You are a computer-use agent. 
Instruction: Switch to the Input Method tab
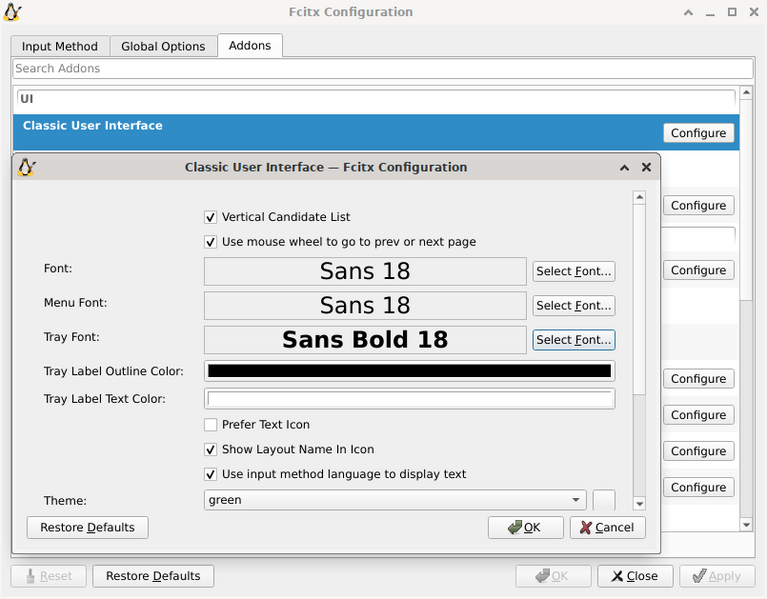60,46
